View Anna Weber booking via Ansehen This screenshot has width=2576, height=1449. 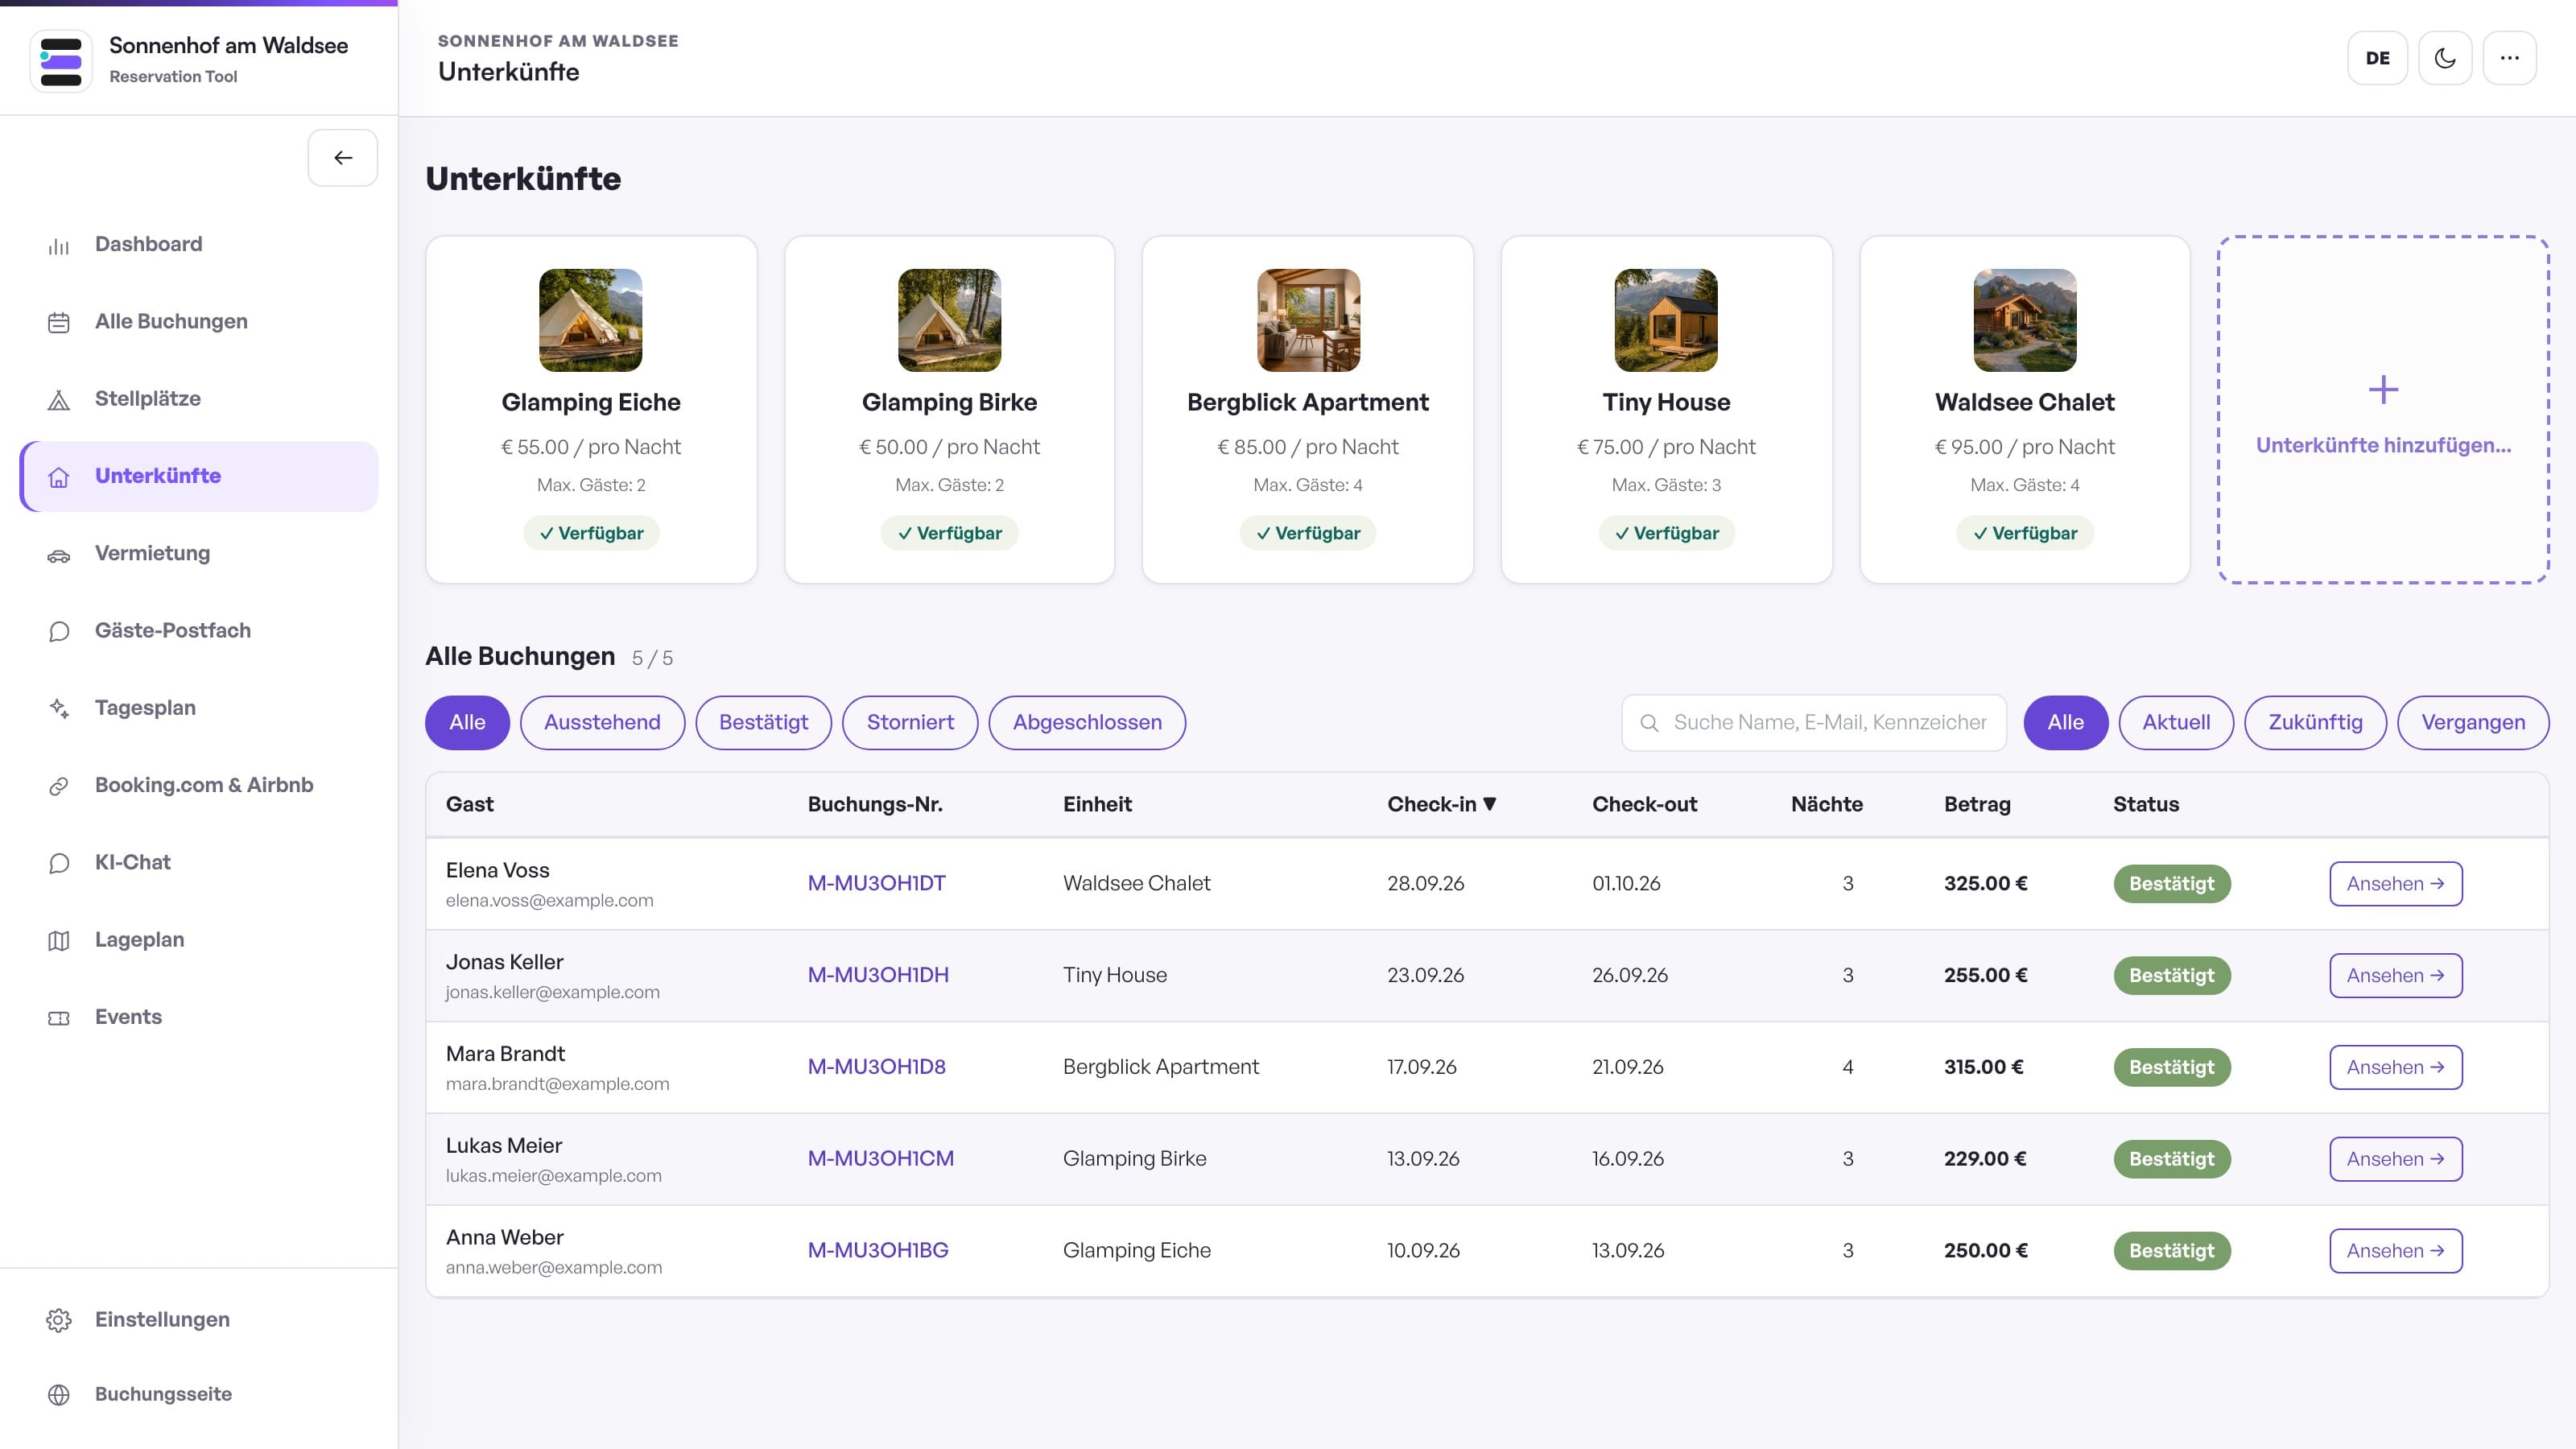pyautogui.click(x=2395, y=1251)
